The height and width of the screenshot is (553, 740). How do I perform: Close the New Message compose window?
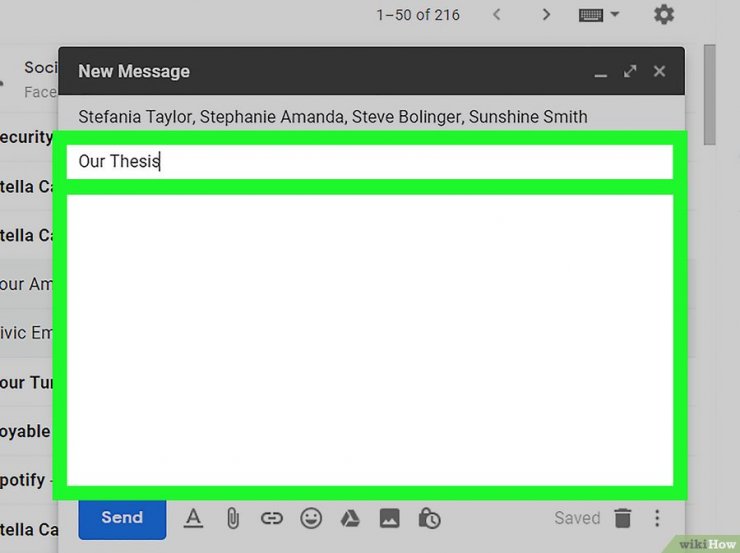pyautogui.click(x=659, y=71)
